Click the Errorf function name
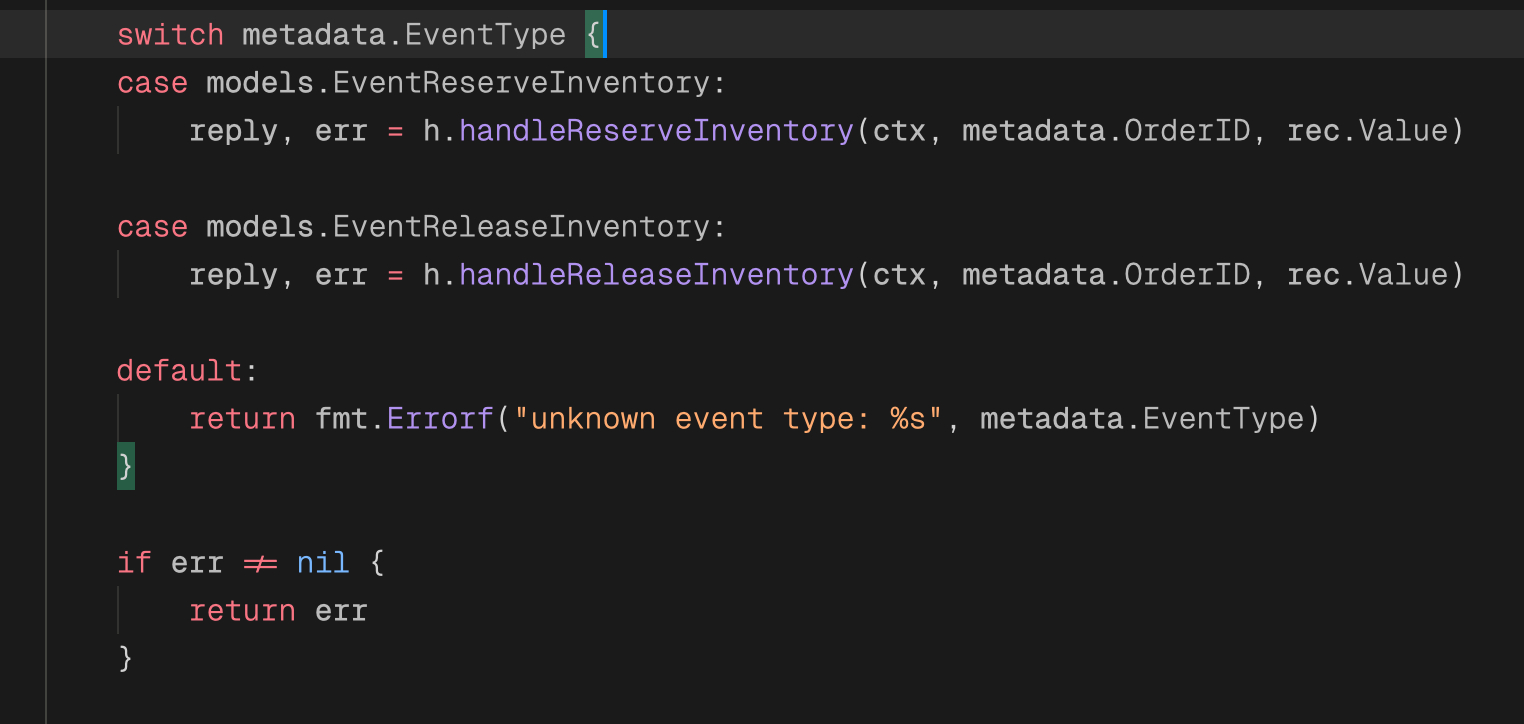 click(x=441, y=419)
